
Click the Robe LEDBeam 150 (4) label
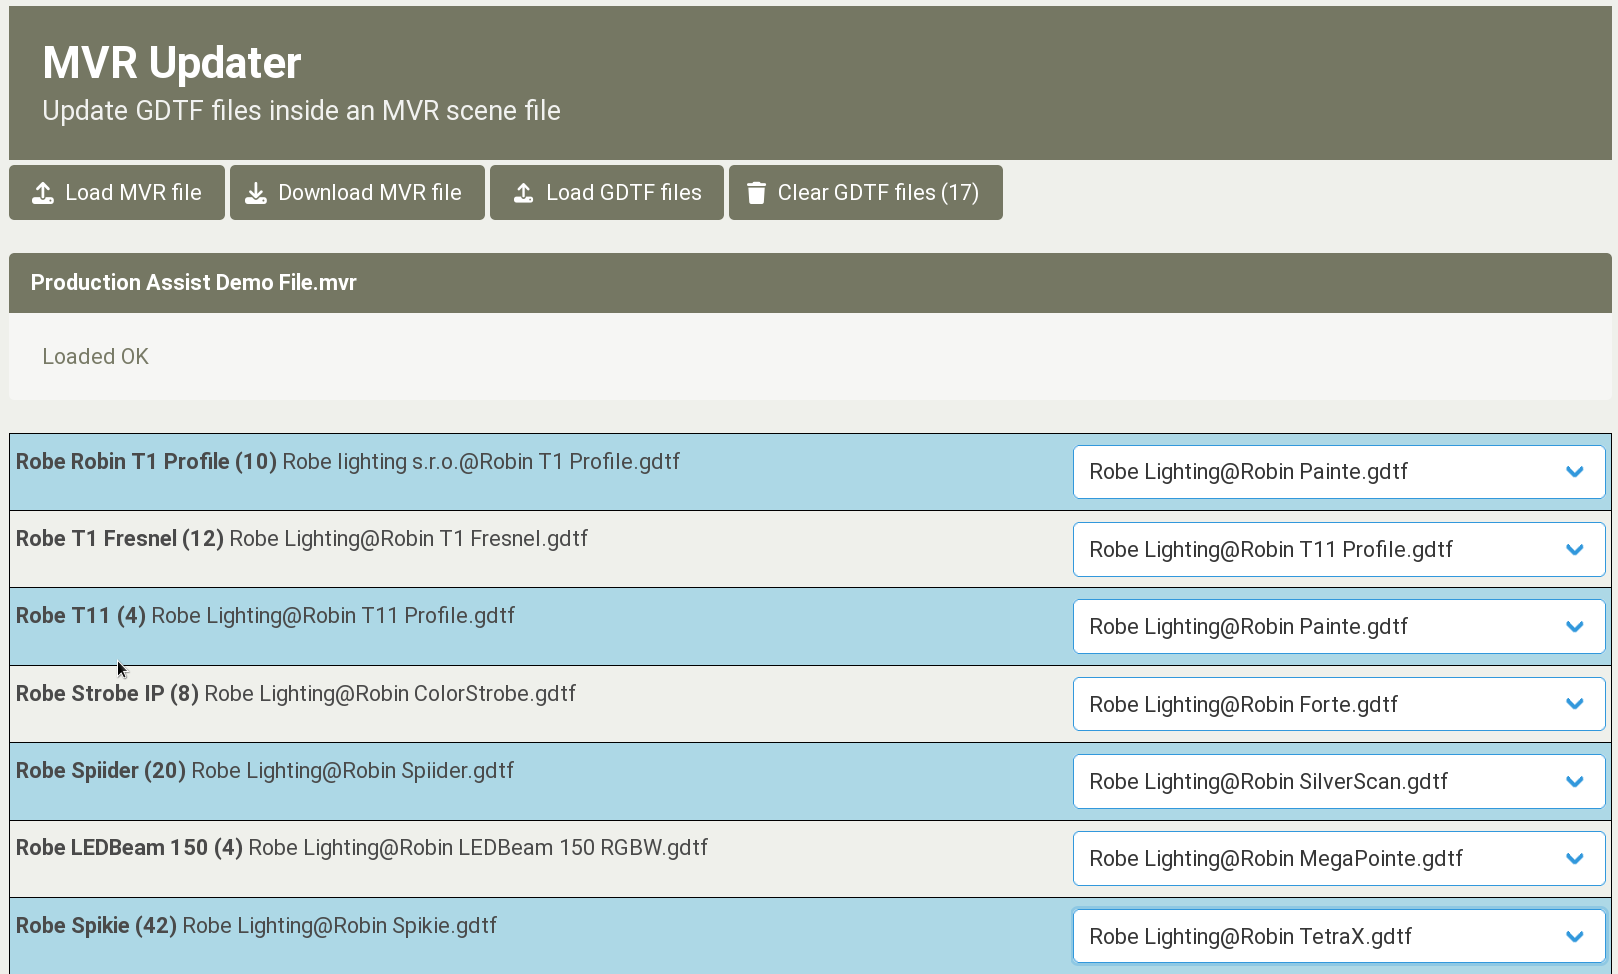129,848
